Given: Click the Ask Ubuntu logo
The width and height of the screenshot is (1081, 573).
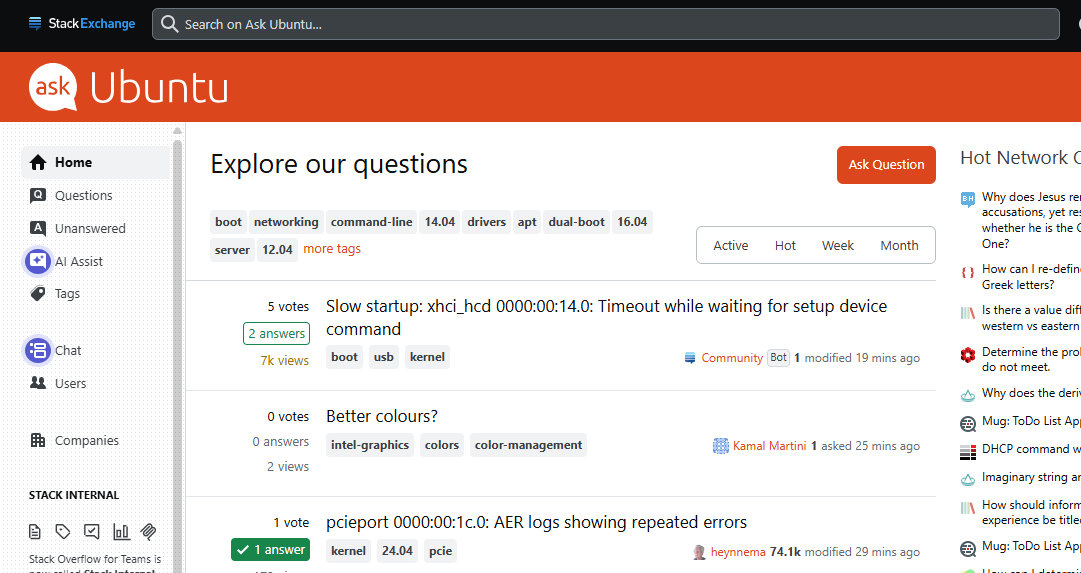Looking at the screenshot, I should pos(128,88).
